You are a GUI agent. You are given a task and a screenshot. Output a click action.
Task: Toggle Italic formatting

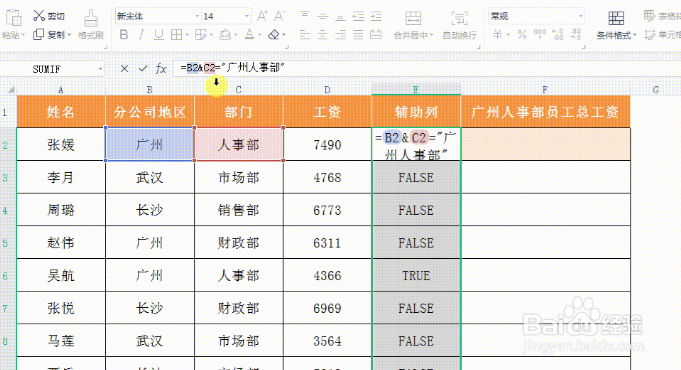pos(141,34)
